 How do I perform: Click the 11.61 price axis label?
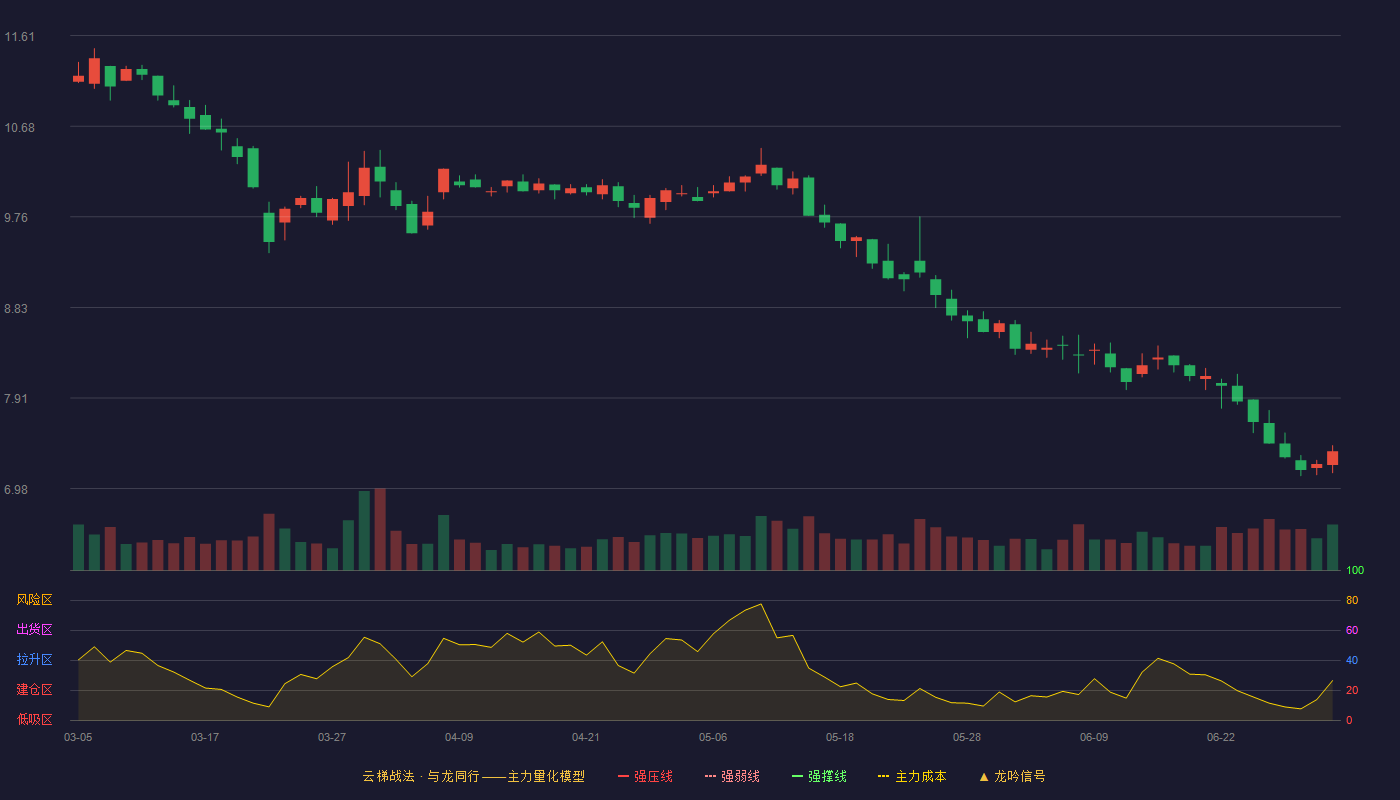19,37
